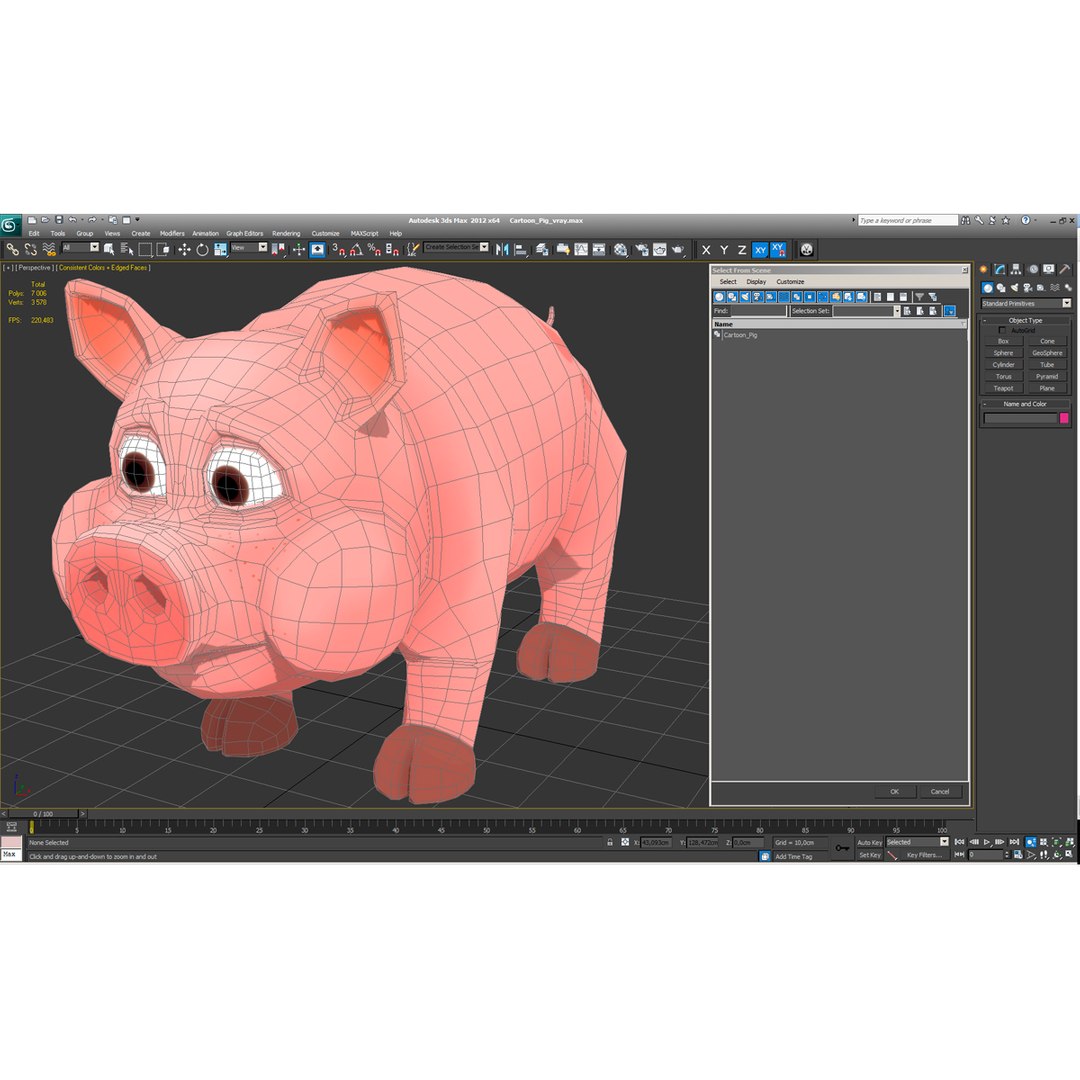Open the Rendering menu

click(286, 233)
